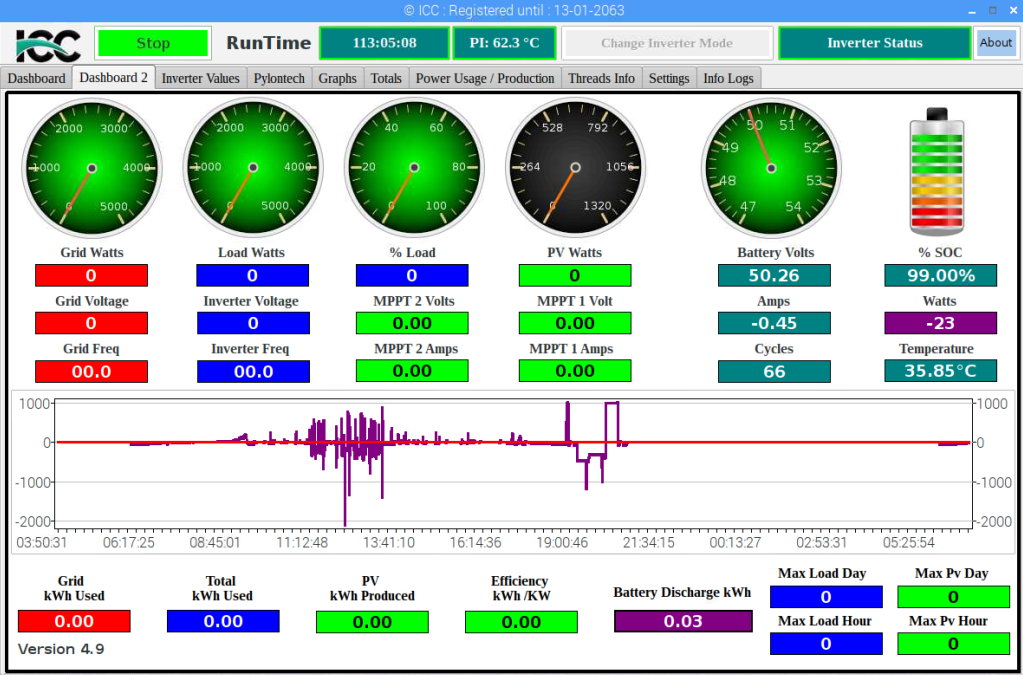Click the Battery Volts gauge
The width and height of the screenshot is (1023, 675).
coord(772,166)
